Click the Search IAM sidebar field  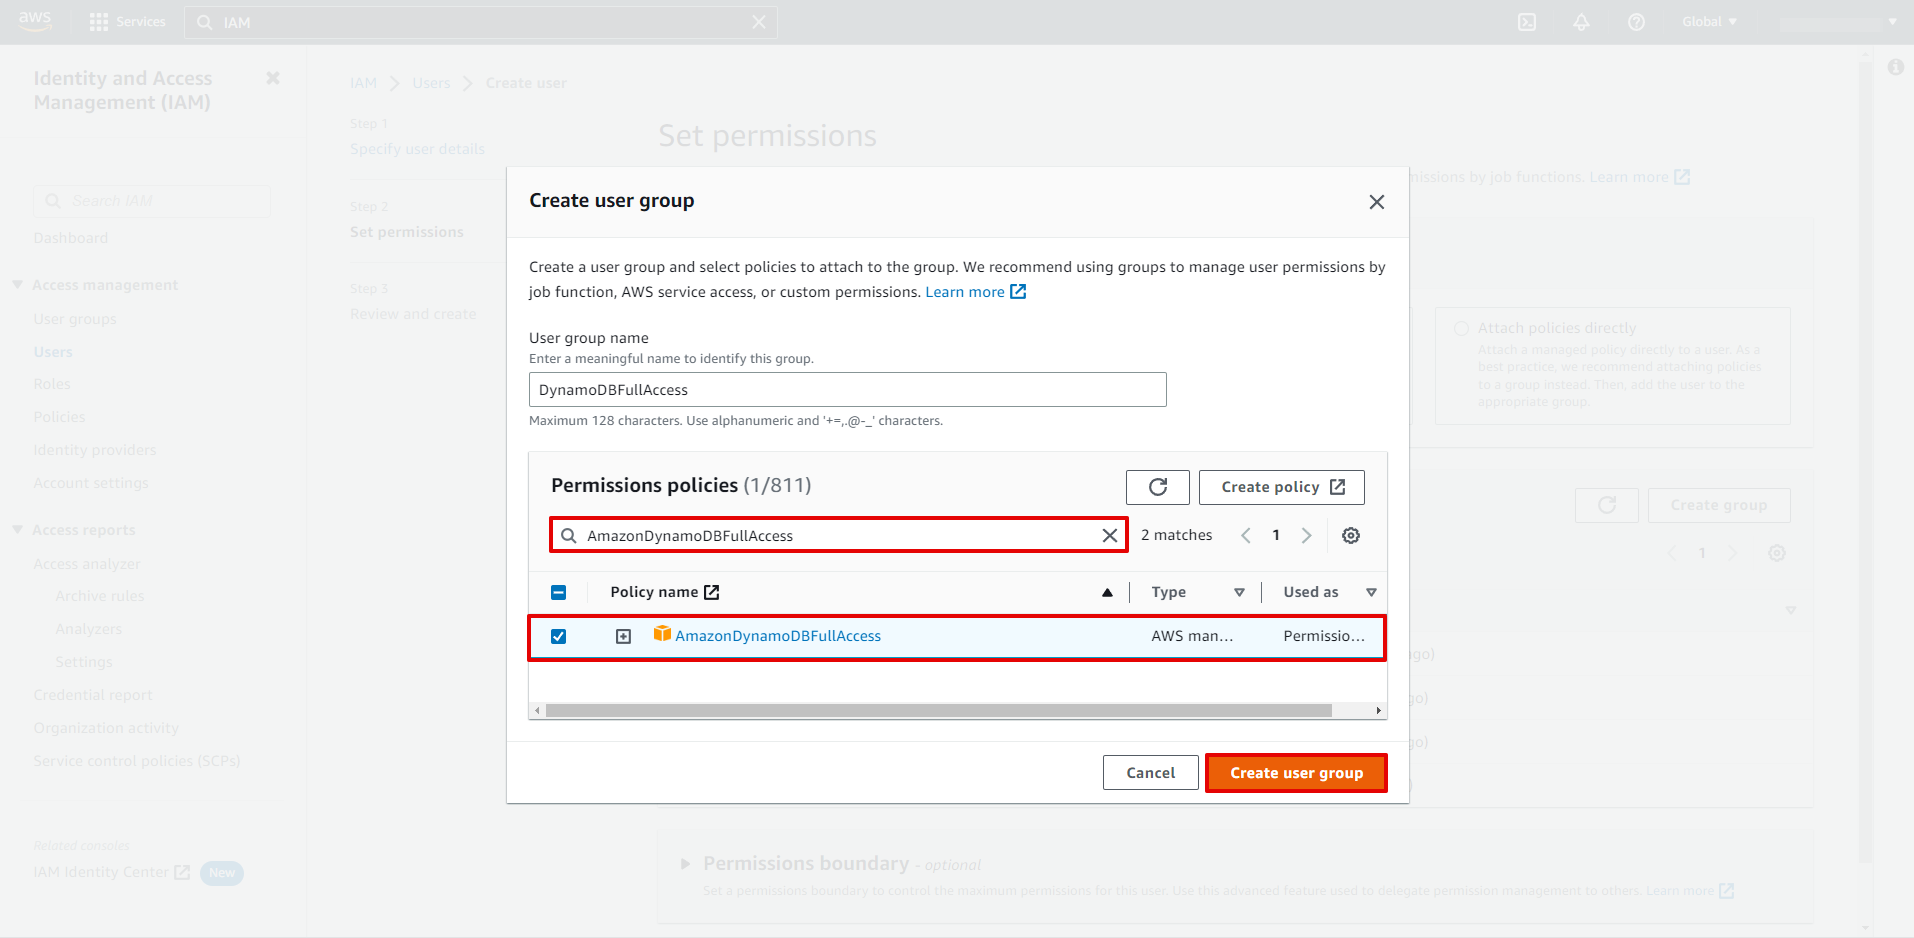tap(152, 201)
